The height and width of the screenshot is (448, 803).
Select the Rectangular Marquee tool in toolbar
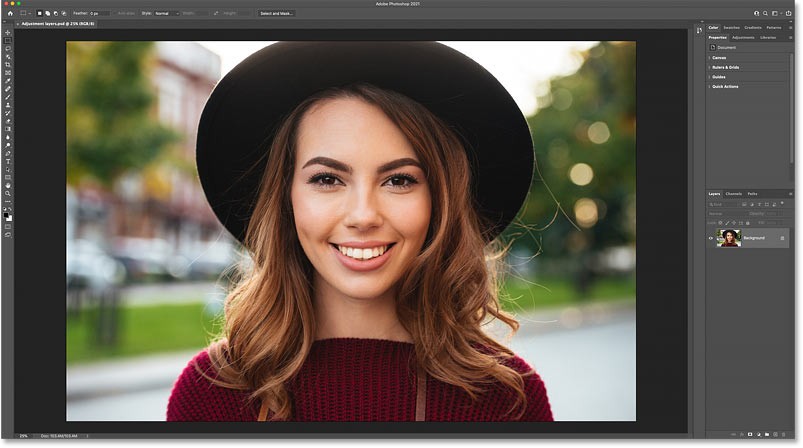pyautogui.click(x=8, y=40)
